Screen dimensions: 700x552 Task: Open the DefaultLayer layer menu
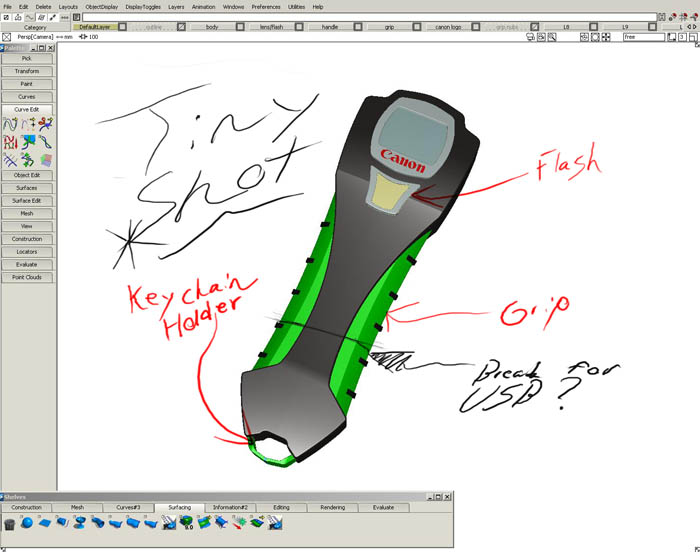pos(95,27)
